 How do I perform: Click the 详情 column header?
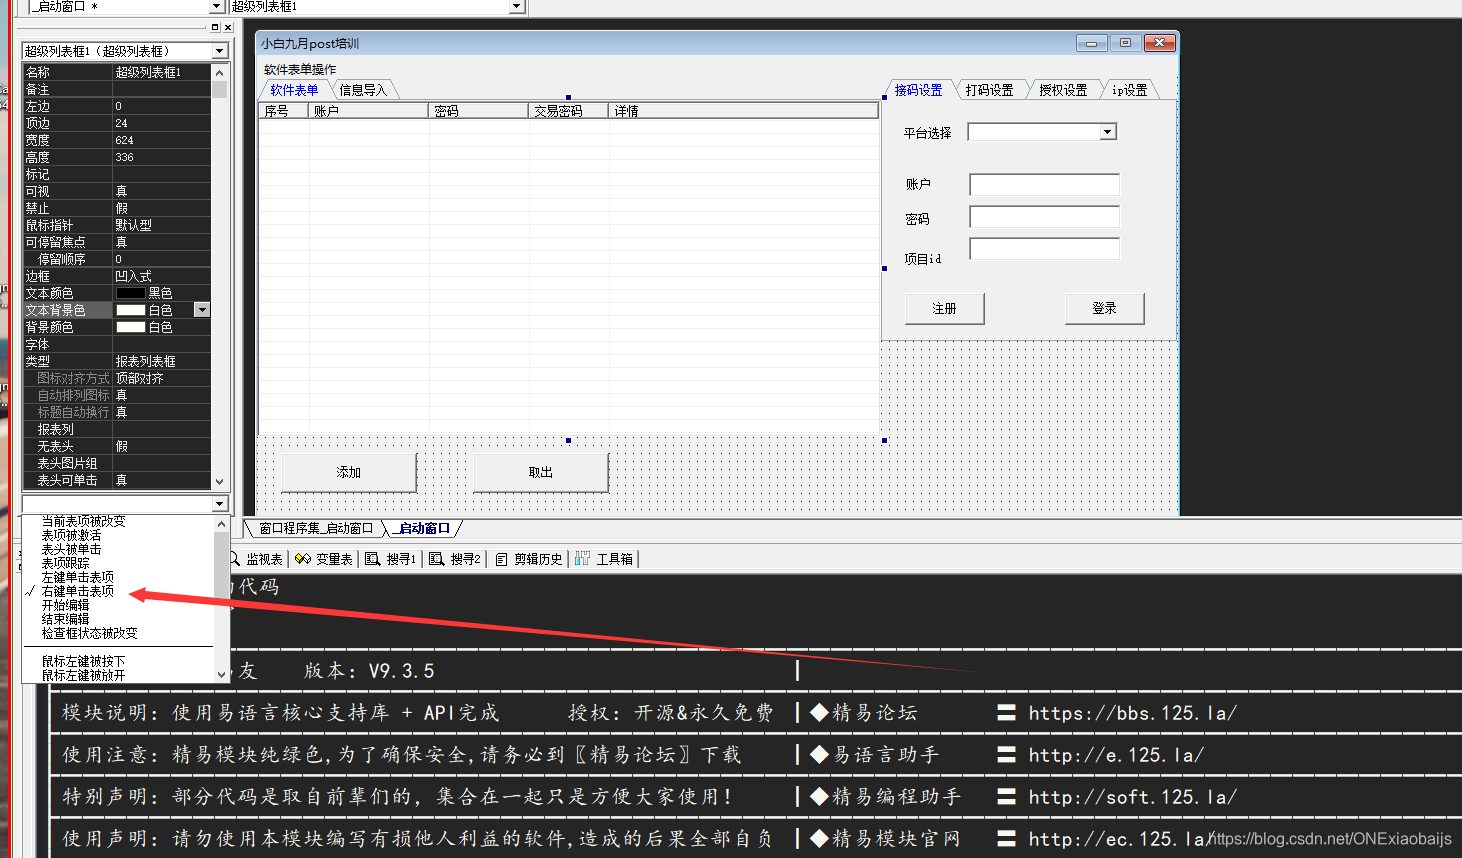pyautogui.click(x=743, y=111)
